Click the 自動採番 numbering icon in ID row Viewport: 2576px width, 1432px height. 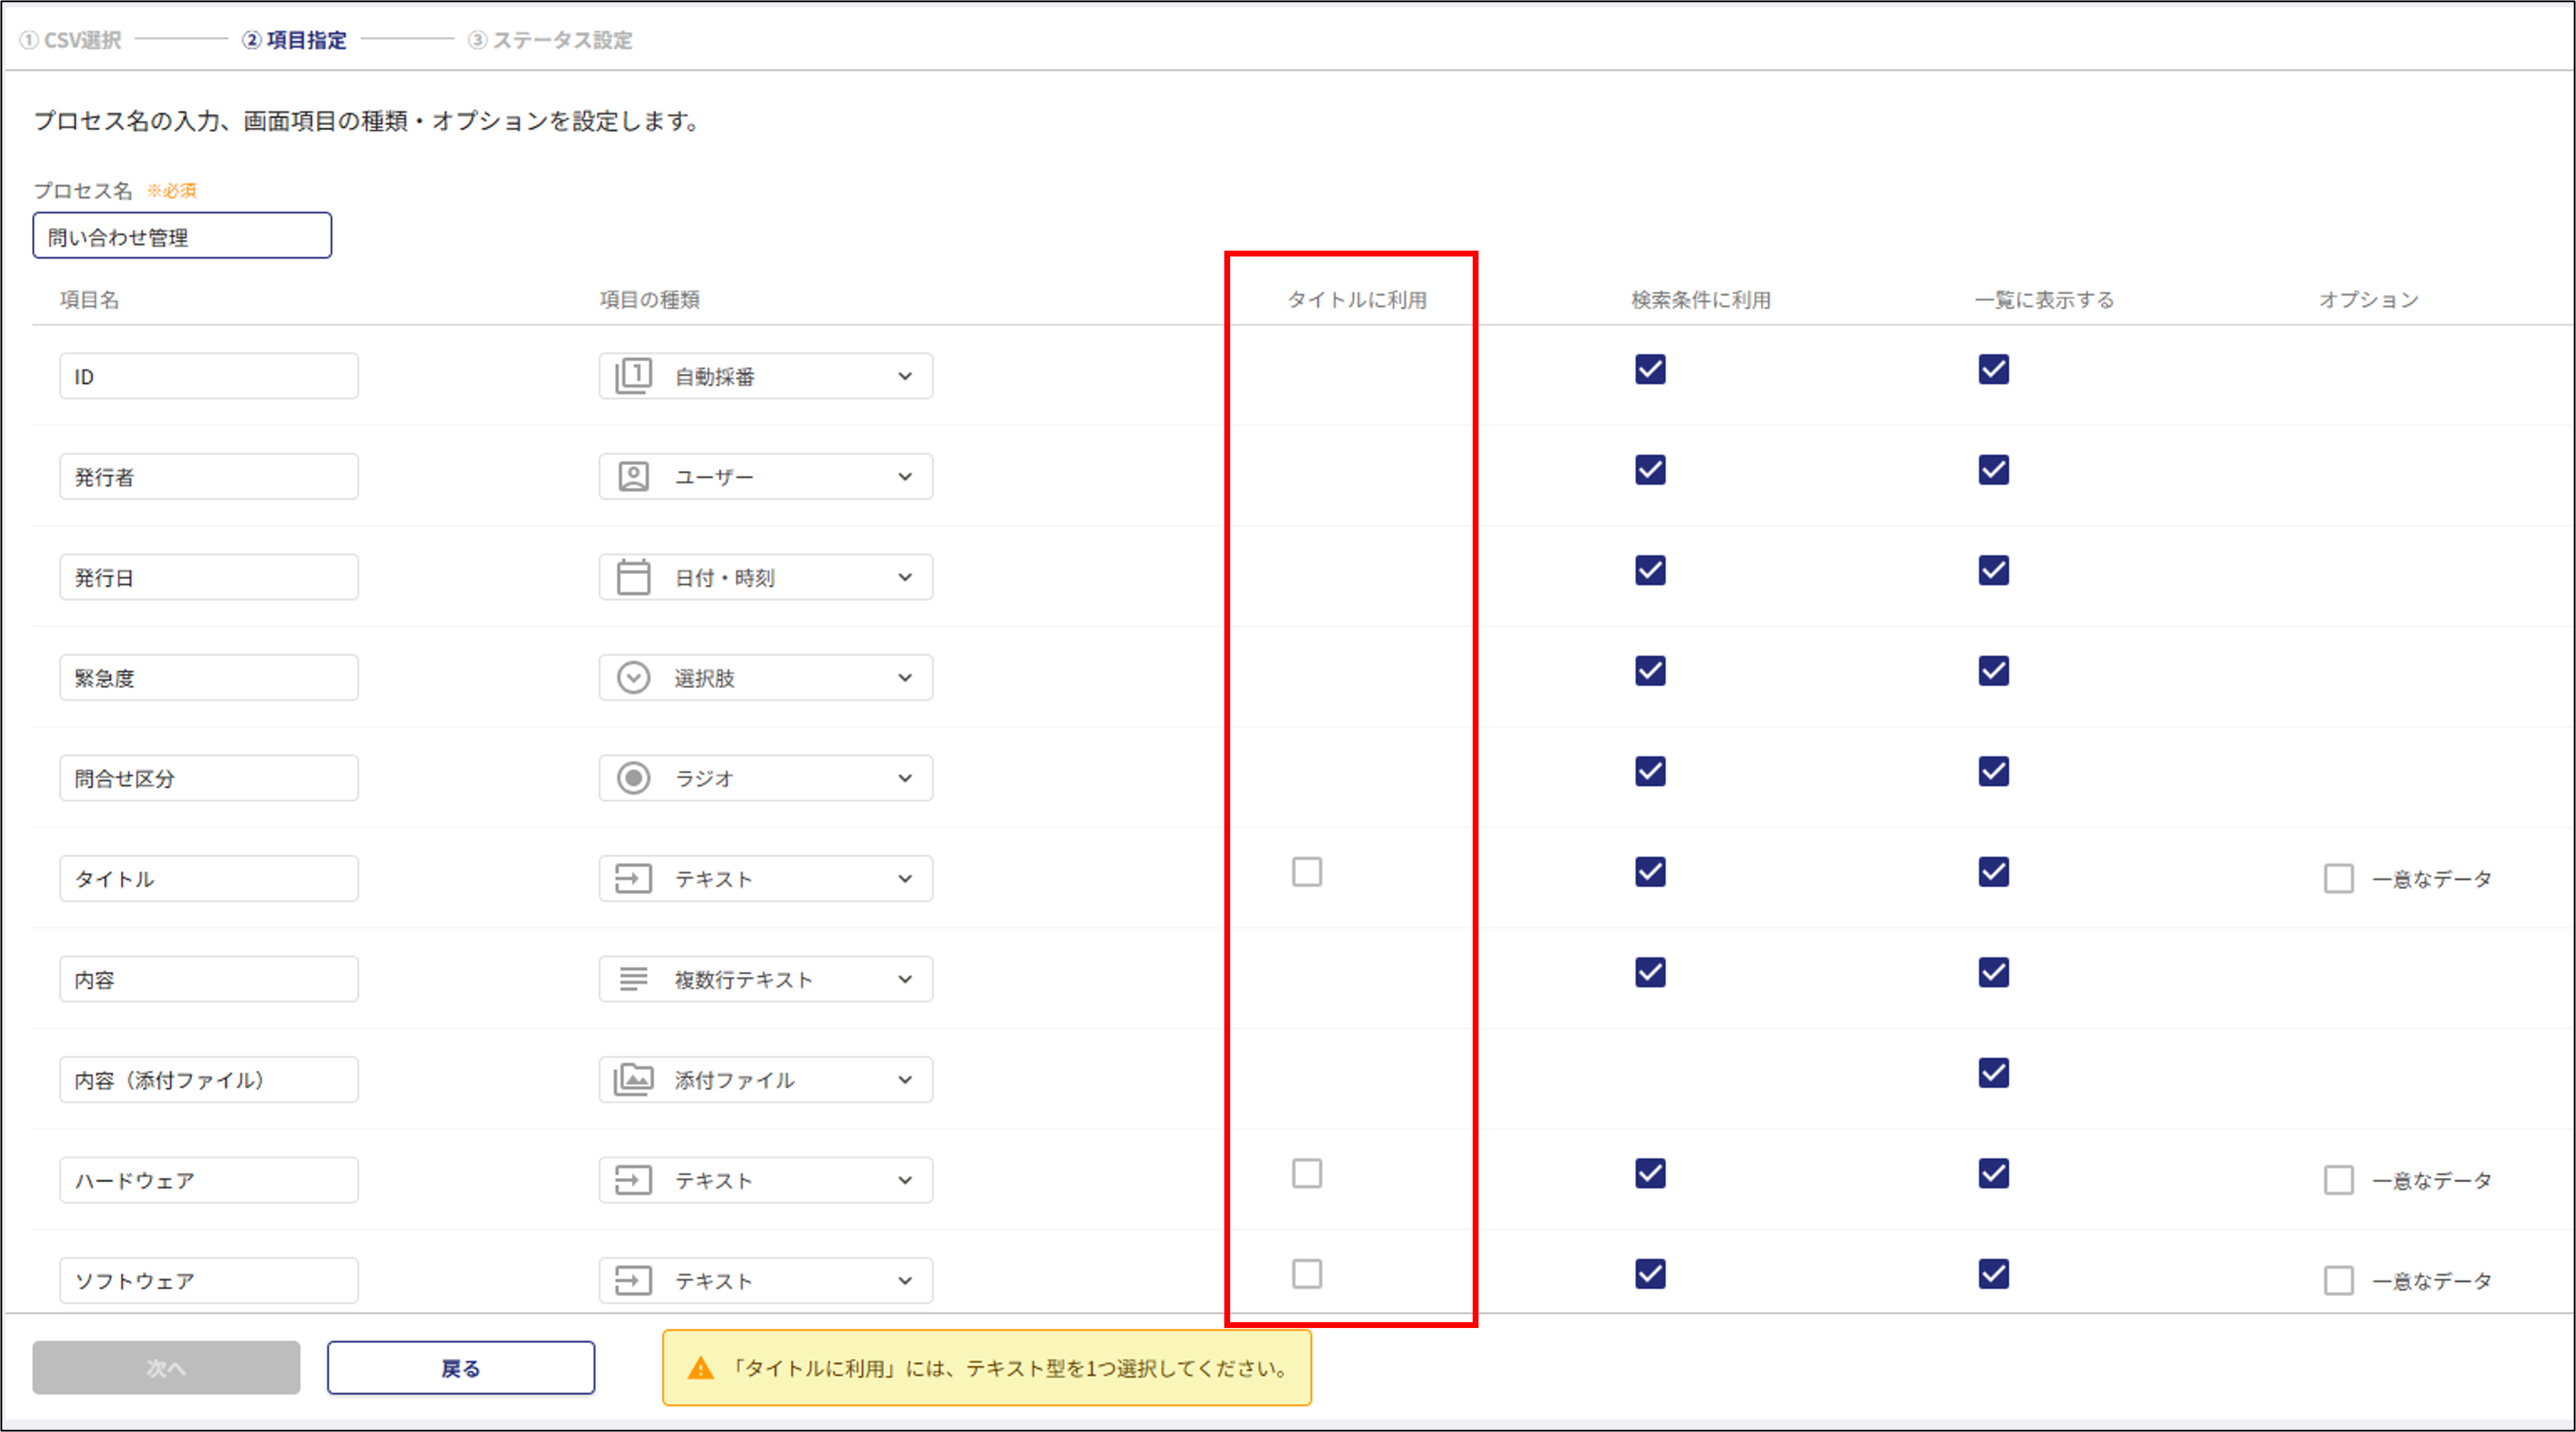(633, 376)
